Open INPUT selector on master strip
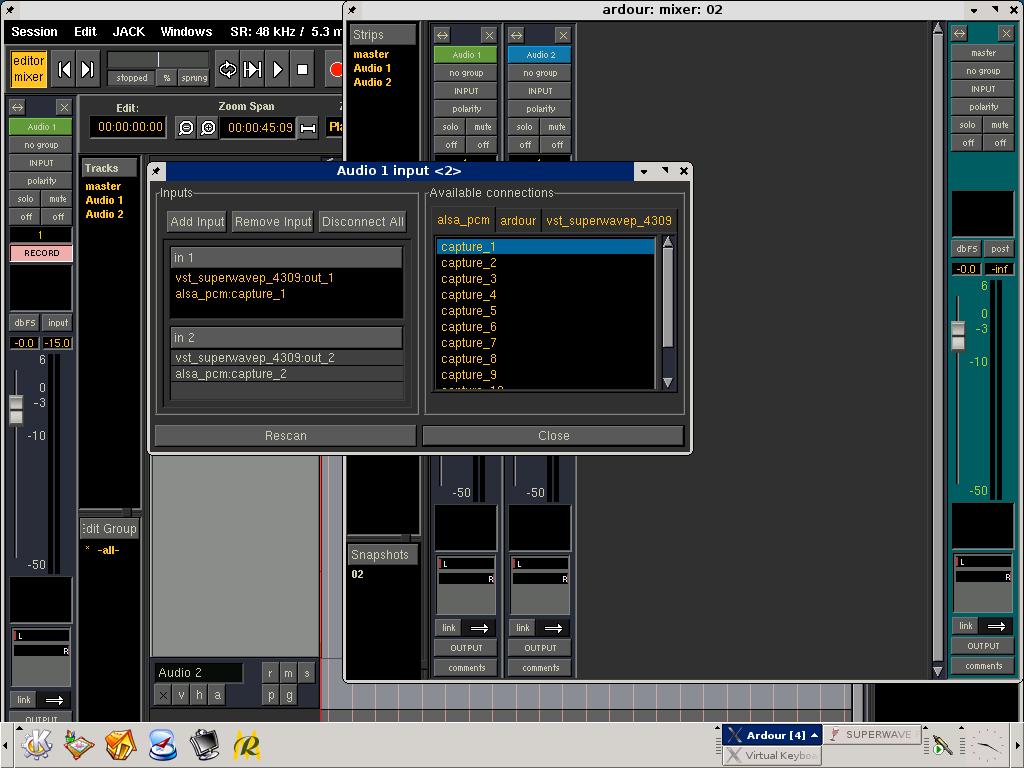The width and height of the screenshot is (1024, 768). coord(984,89)
